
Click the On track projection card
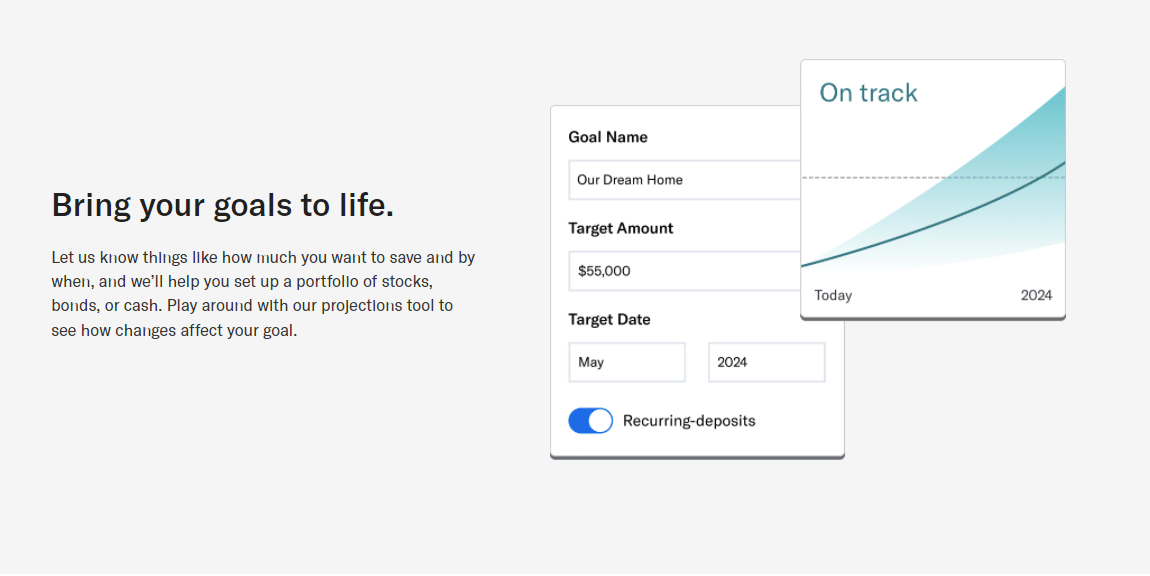933,190
